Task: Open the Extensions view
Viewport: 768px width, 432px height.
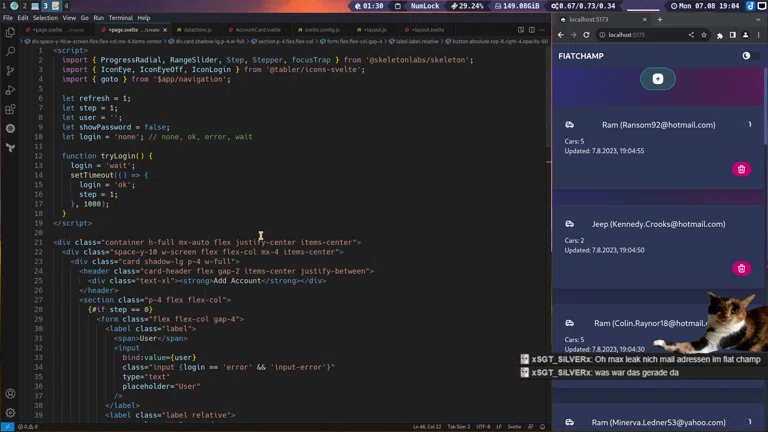Action: point(10,109)
